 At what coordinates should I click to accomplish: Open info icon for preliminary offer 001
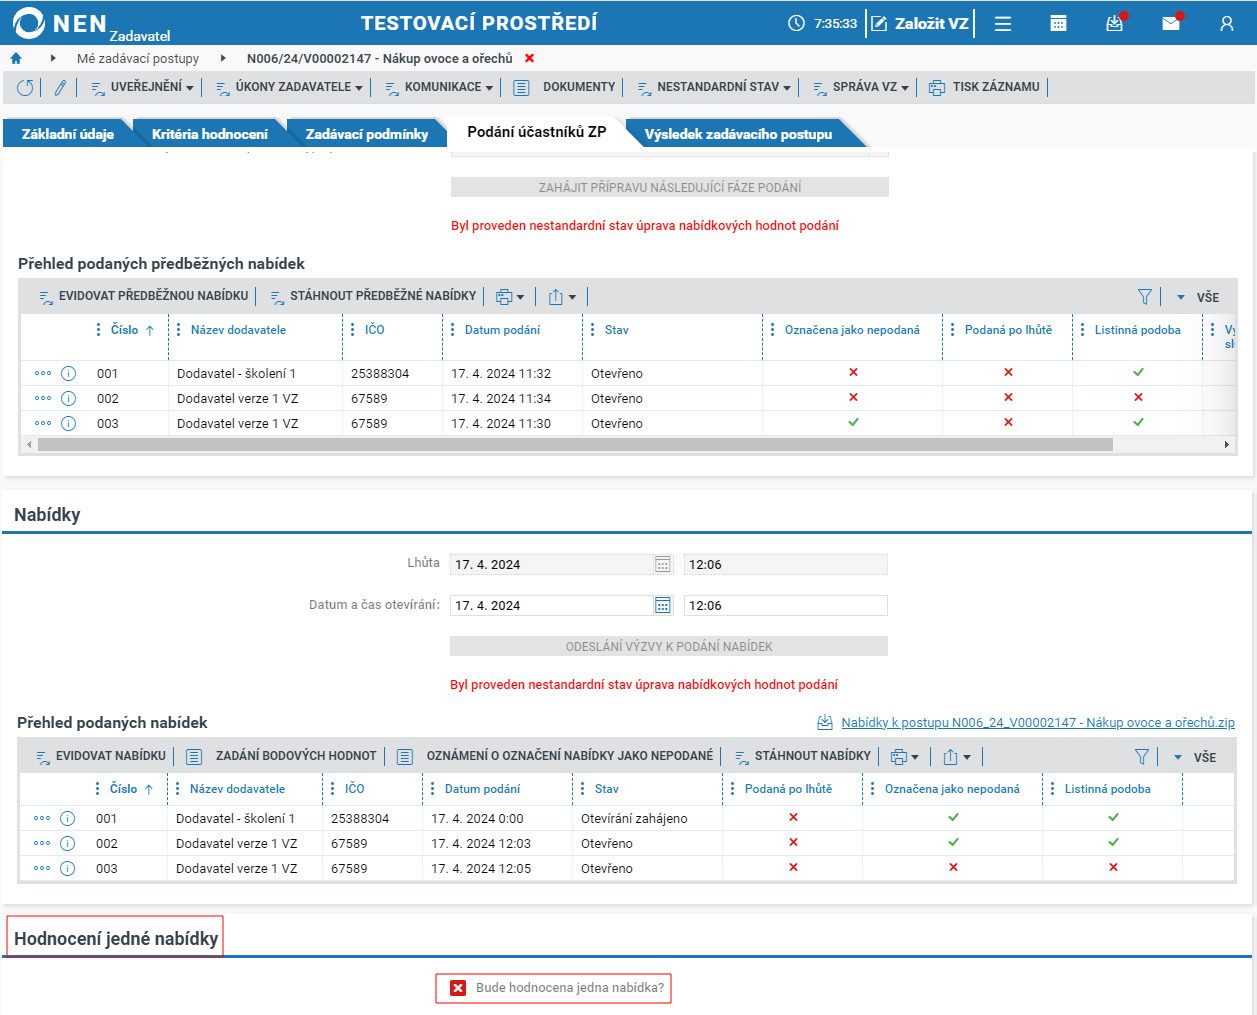pyautogui.click(x=69, y=373)
